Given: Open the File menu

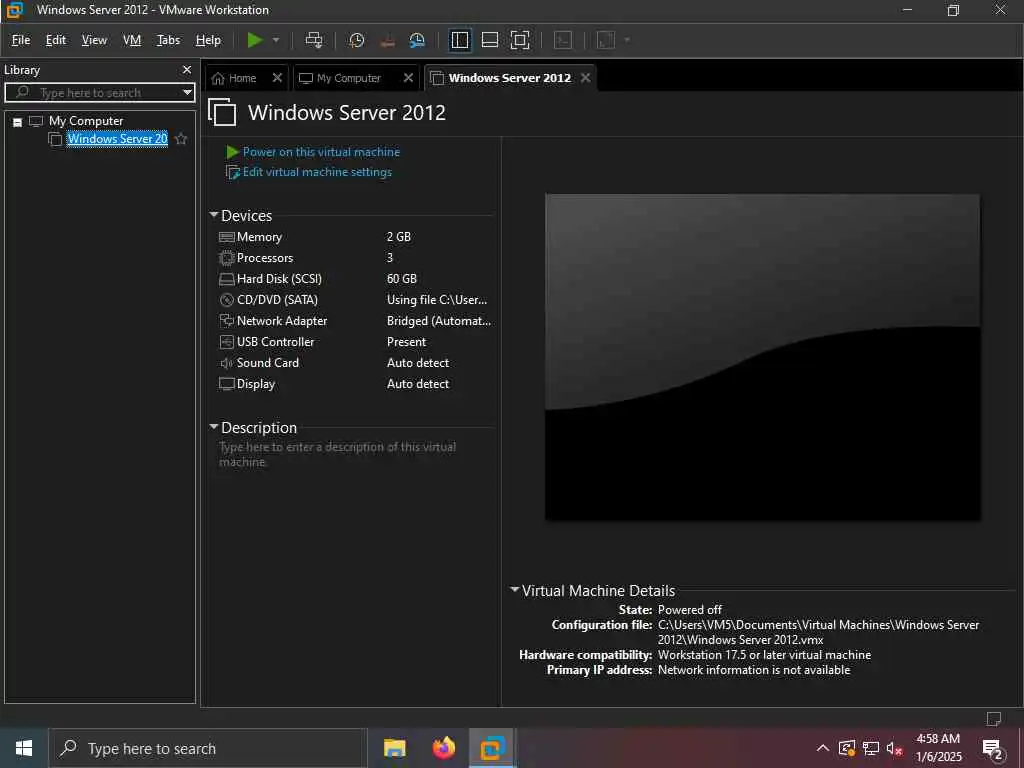Looking at the screenshot, I should click(21, 40).
